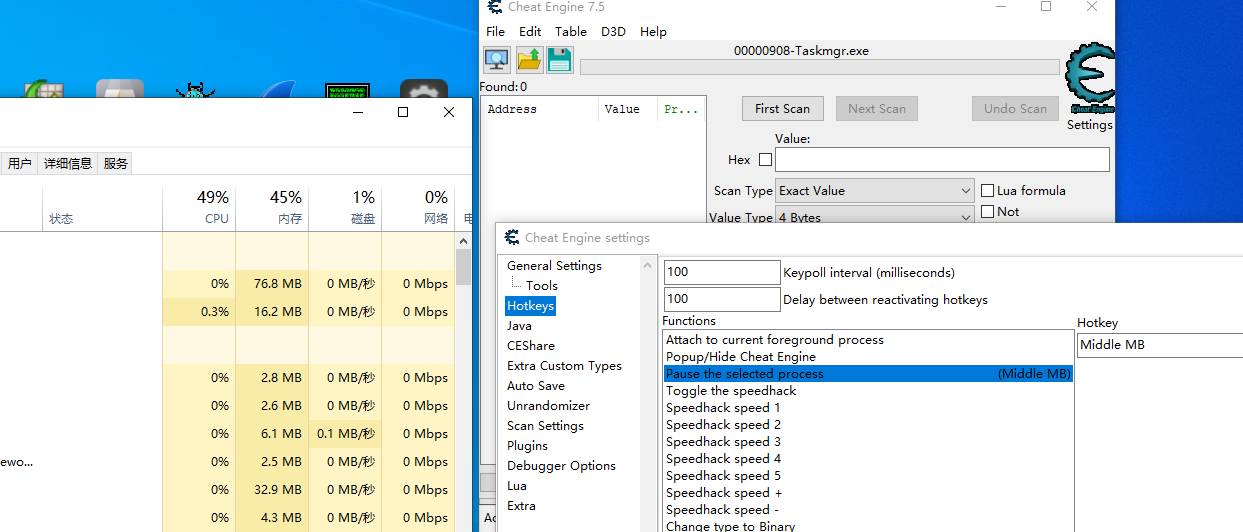The height and width of the screenshot is (532, 1243).
Task: Open the Table menu
Action: click(571, 32)
